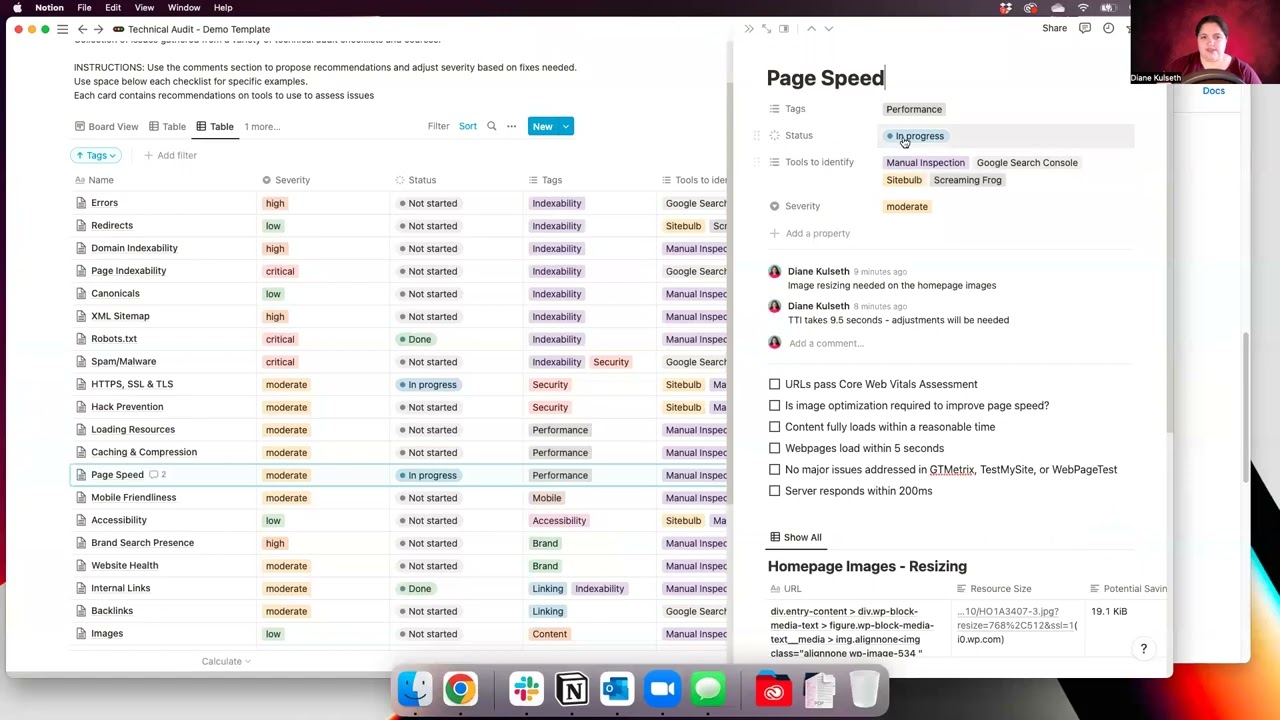Open the XML Sitemap row
1280x720 pixels.
pyautogui.click(x=120, y=316)
